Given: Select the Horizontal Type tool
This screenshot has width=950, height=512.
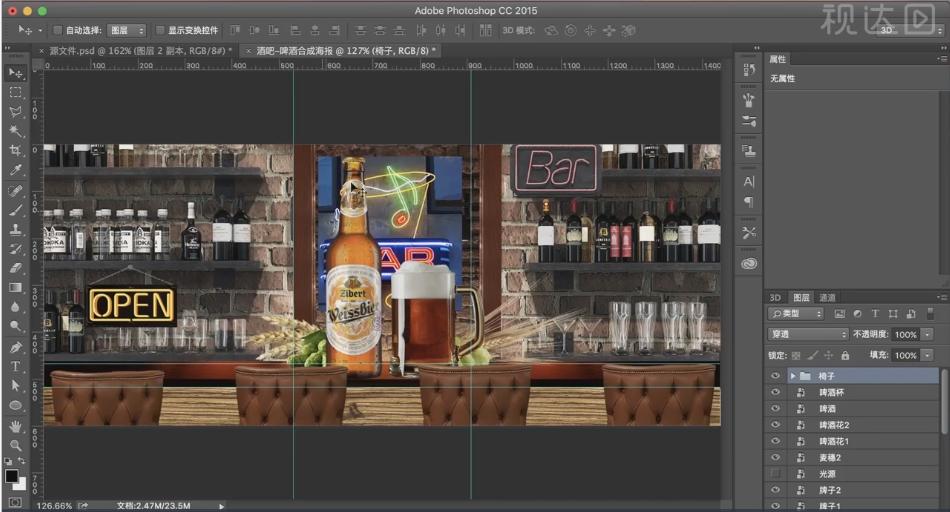Looking at the screenshot, I should pyautogui.click(x=15, y=367).
